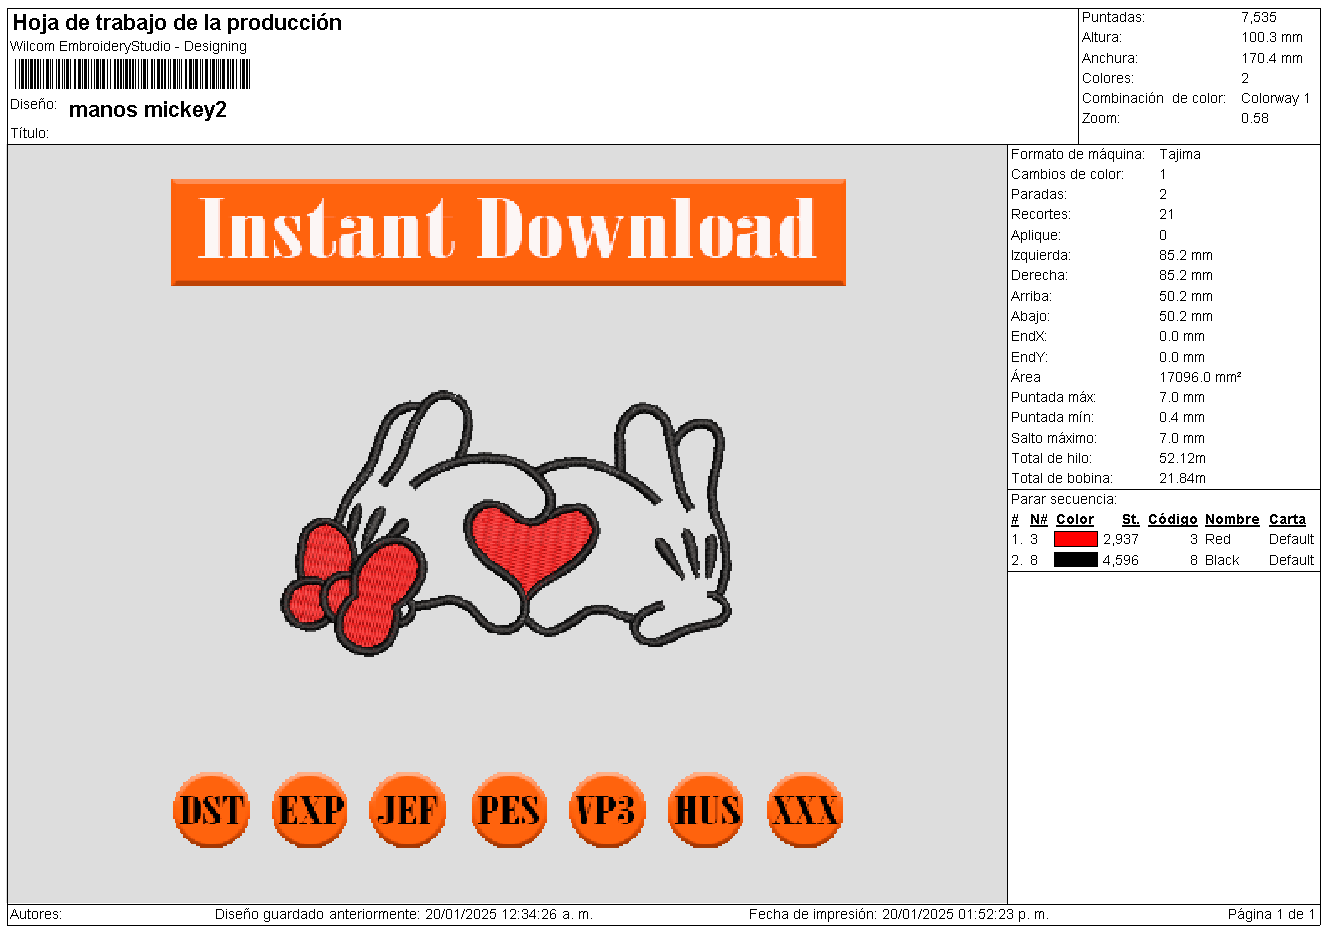Click the "Parar secuencia:" label
Viewport: 1328px width, 927px height.
1063,499
